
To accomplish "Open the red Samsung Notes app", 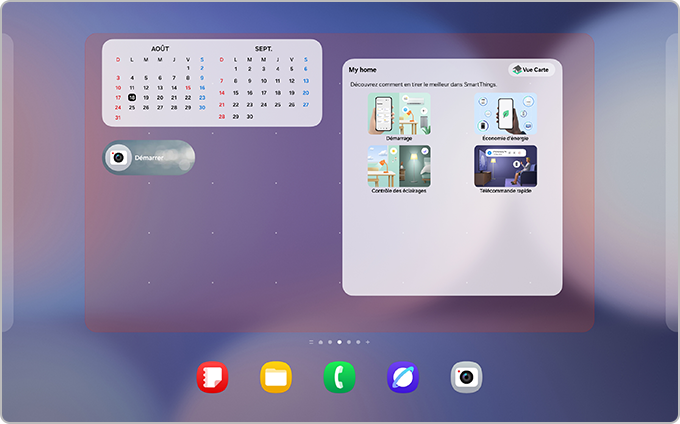I will [213, 376].
